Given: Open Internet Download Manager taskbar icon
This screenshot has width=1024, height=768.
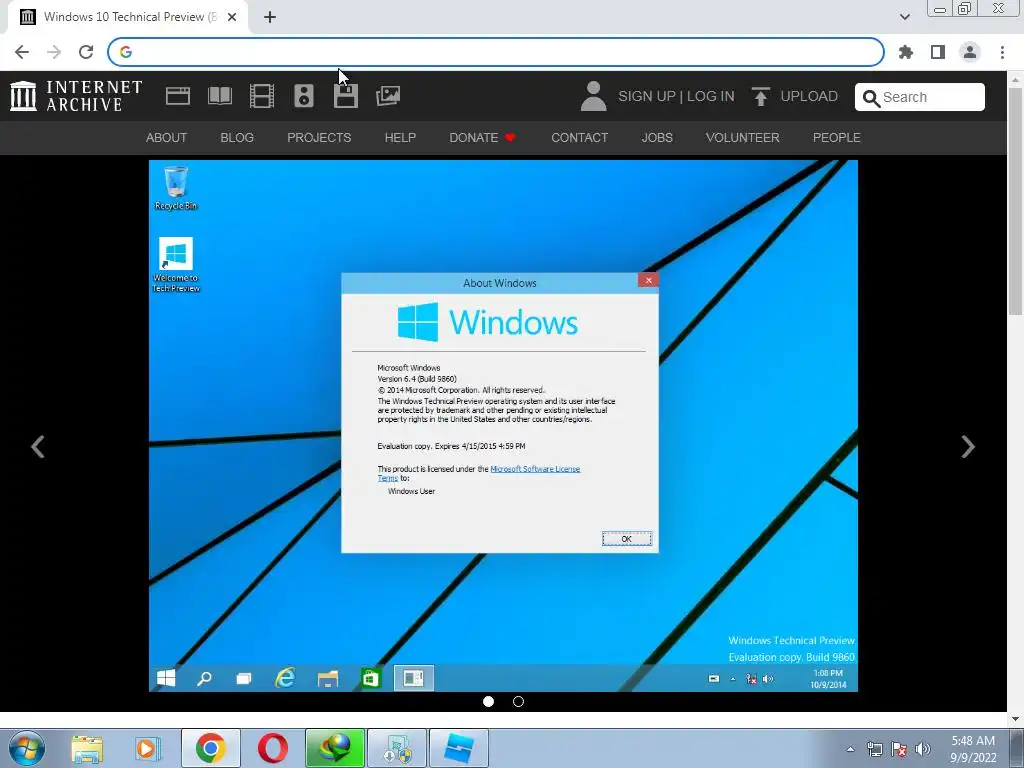Looking at the screenshot, I should pyautogui.click(x=335, y=748).
